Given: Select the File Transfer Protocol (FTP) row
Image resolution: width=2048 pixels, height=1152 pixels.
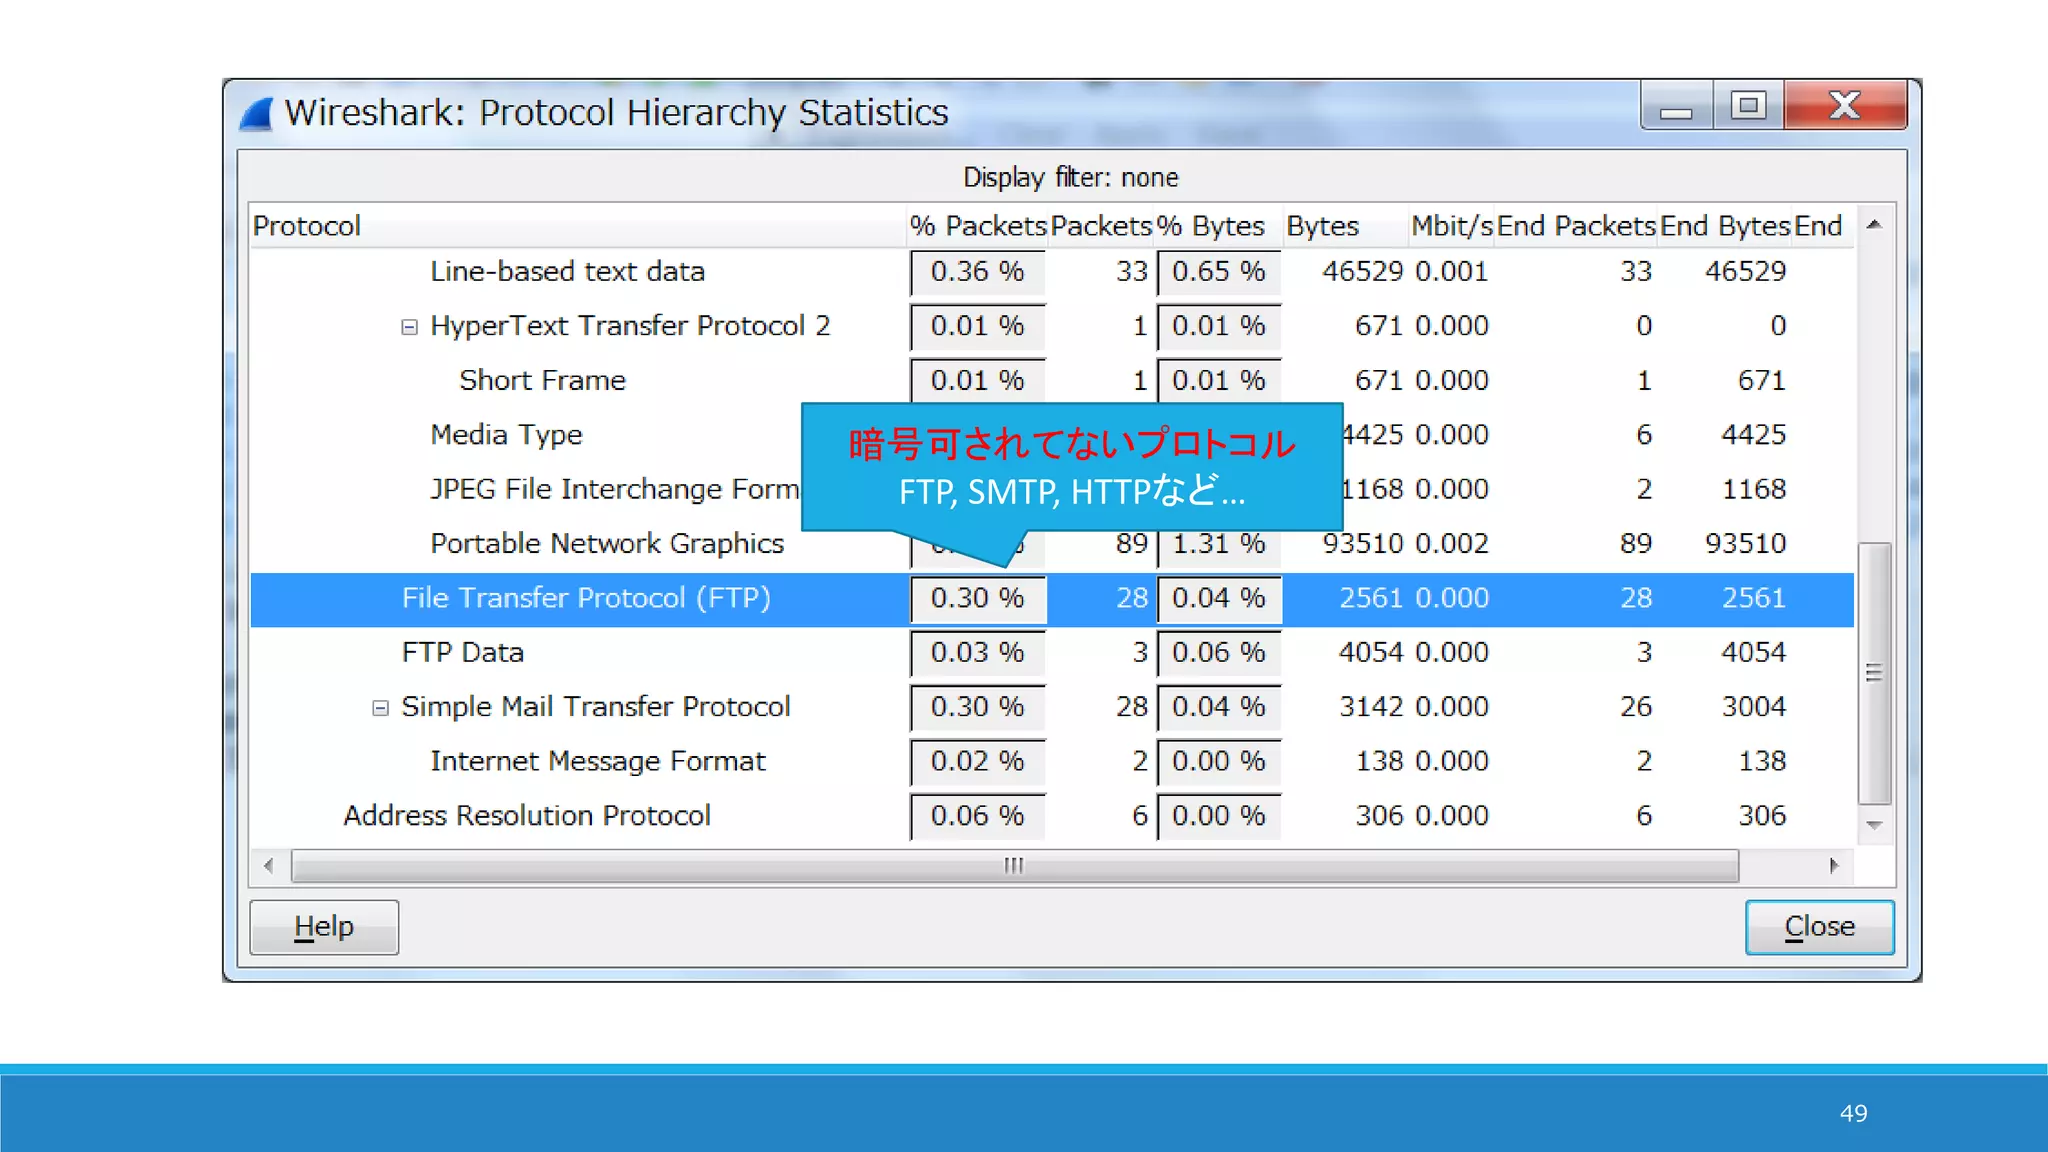Looking at the screenshot, I should pos(586,598).
